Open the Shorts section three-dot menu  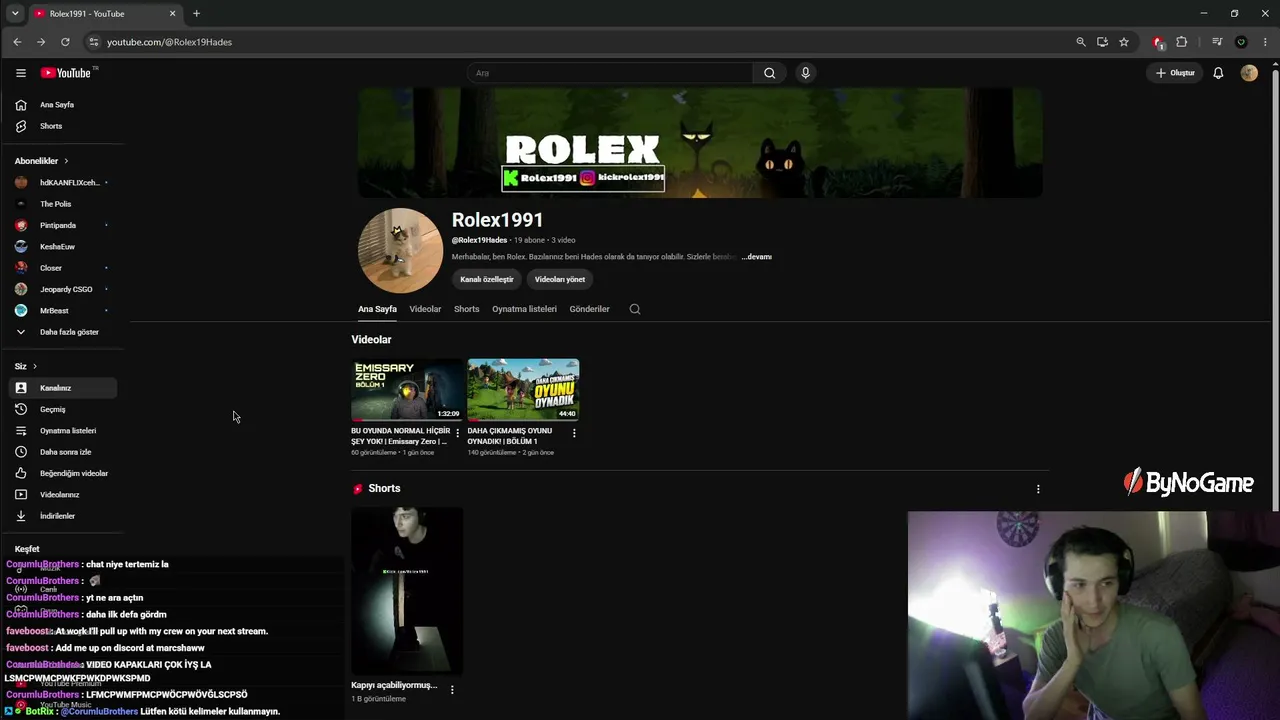pyautogui.click(x=1038, y=489)
